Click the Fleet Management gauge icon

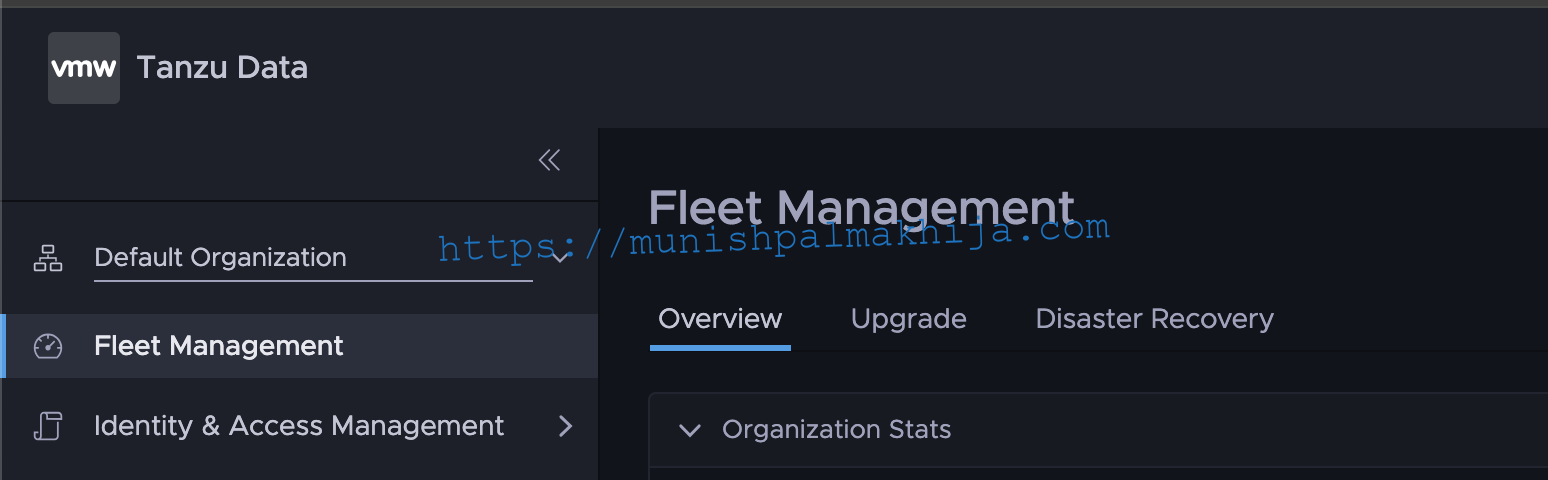click(x=48, y=346)
